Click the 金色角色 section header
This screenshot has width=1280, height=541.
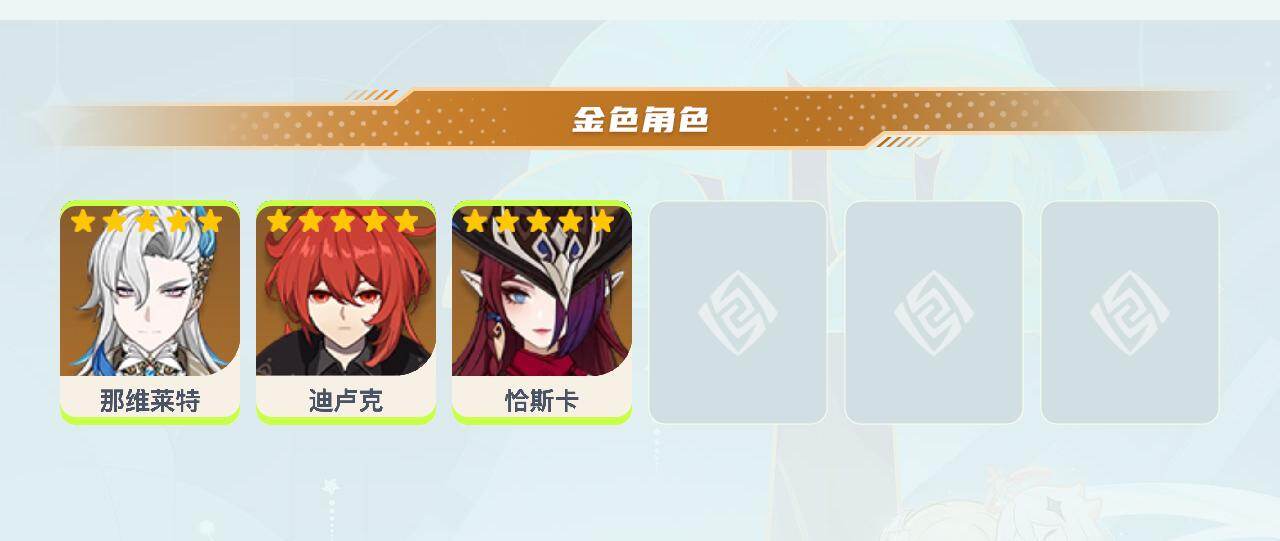pyautogui.click(x=640, y=119)
